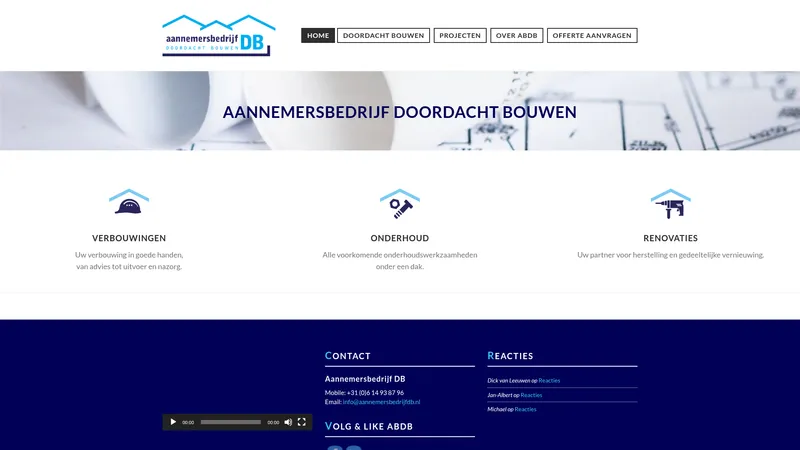Open the Doordacht Bouwen menu item

(x=383, y=35)
